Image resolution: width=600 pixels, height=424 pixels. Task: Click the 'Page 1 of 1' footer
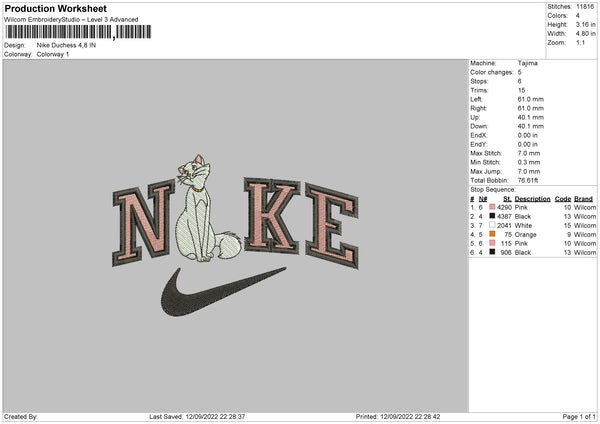579,417
